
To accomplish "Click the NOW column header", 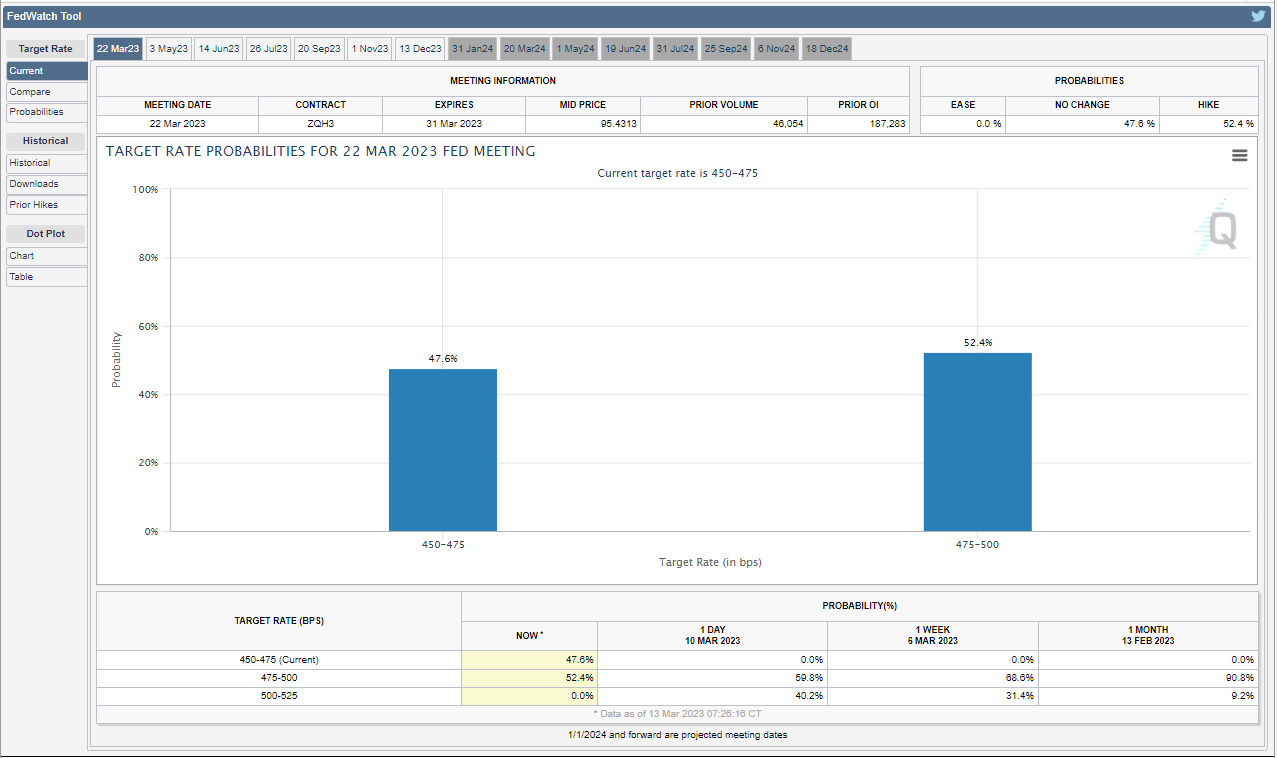I will tap(529, 636).
